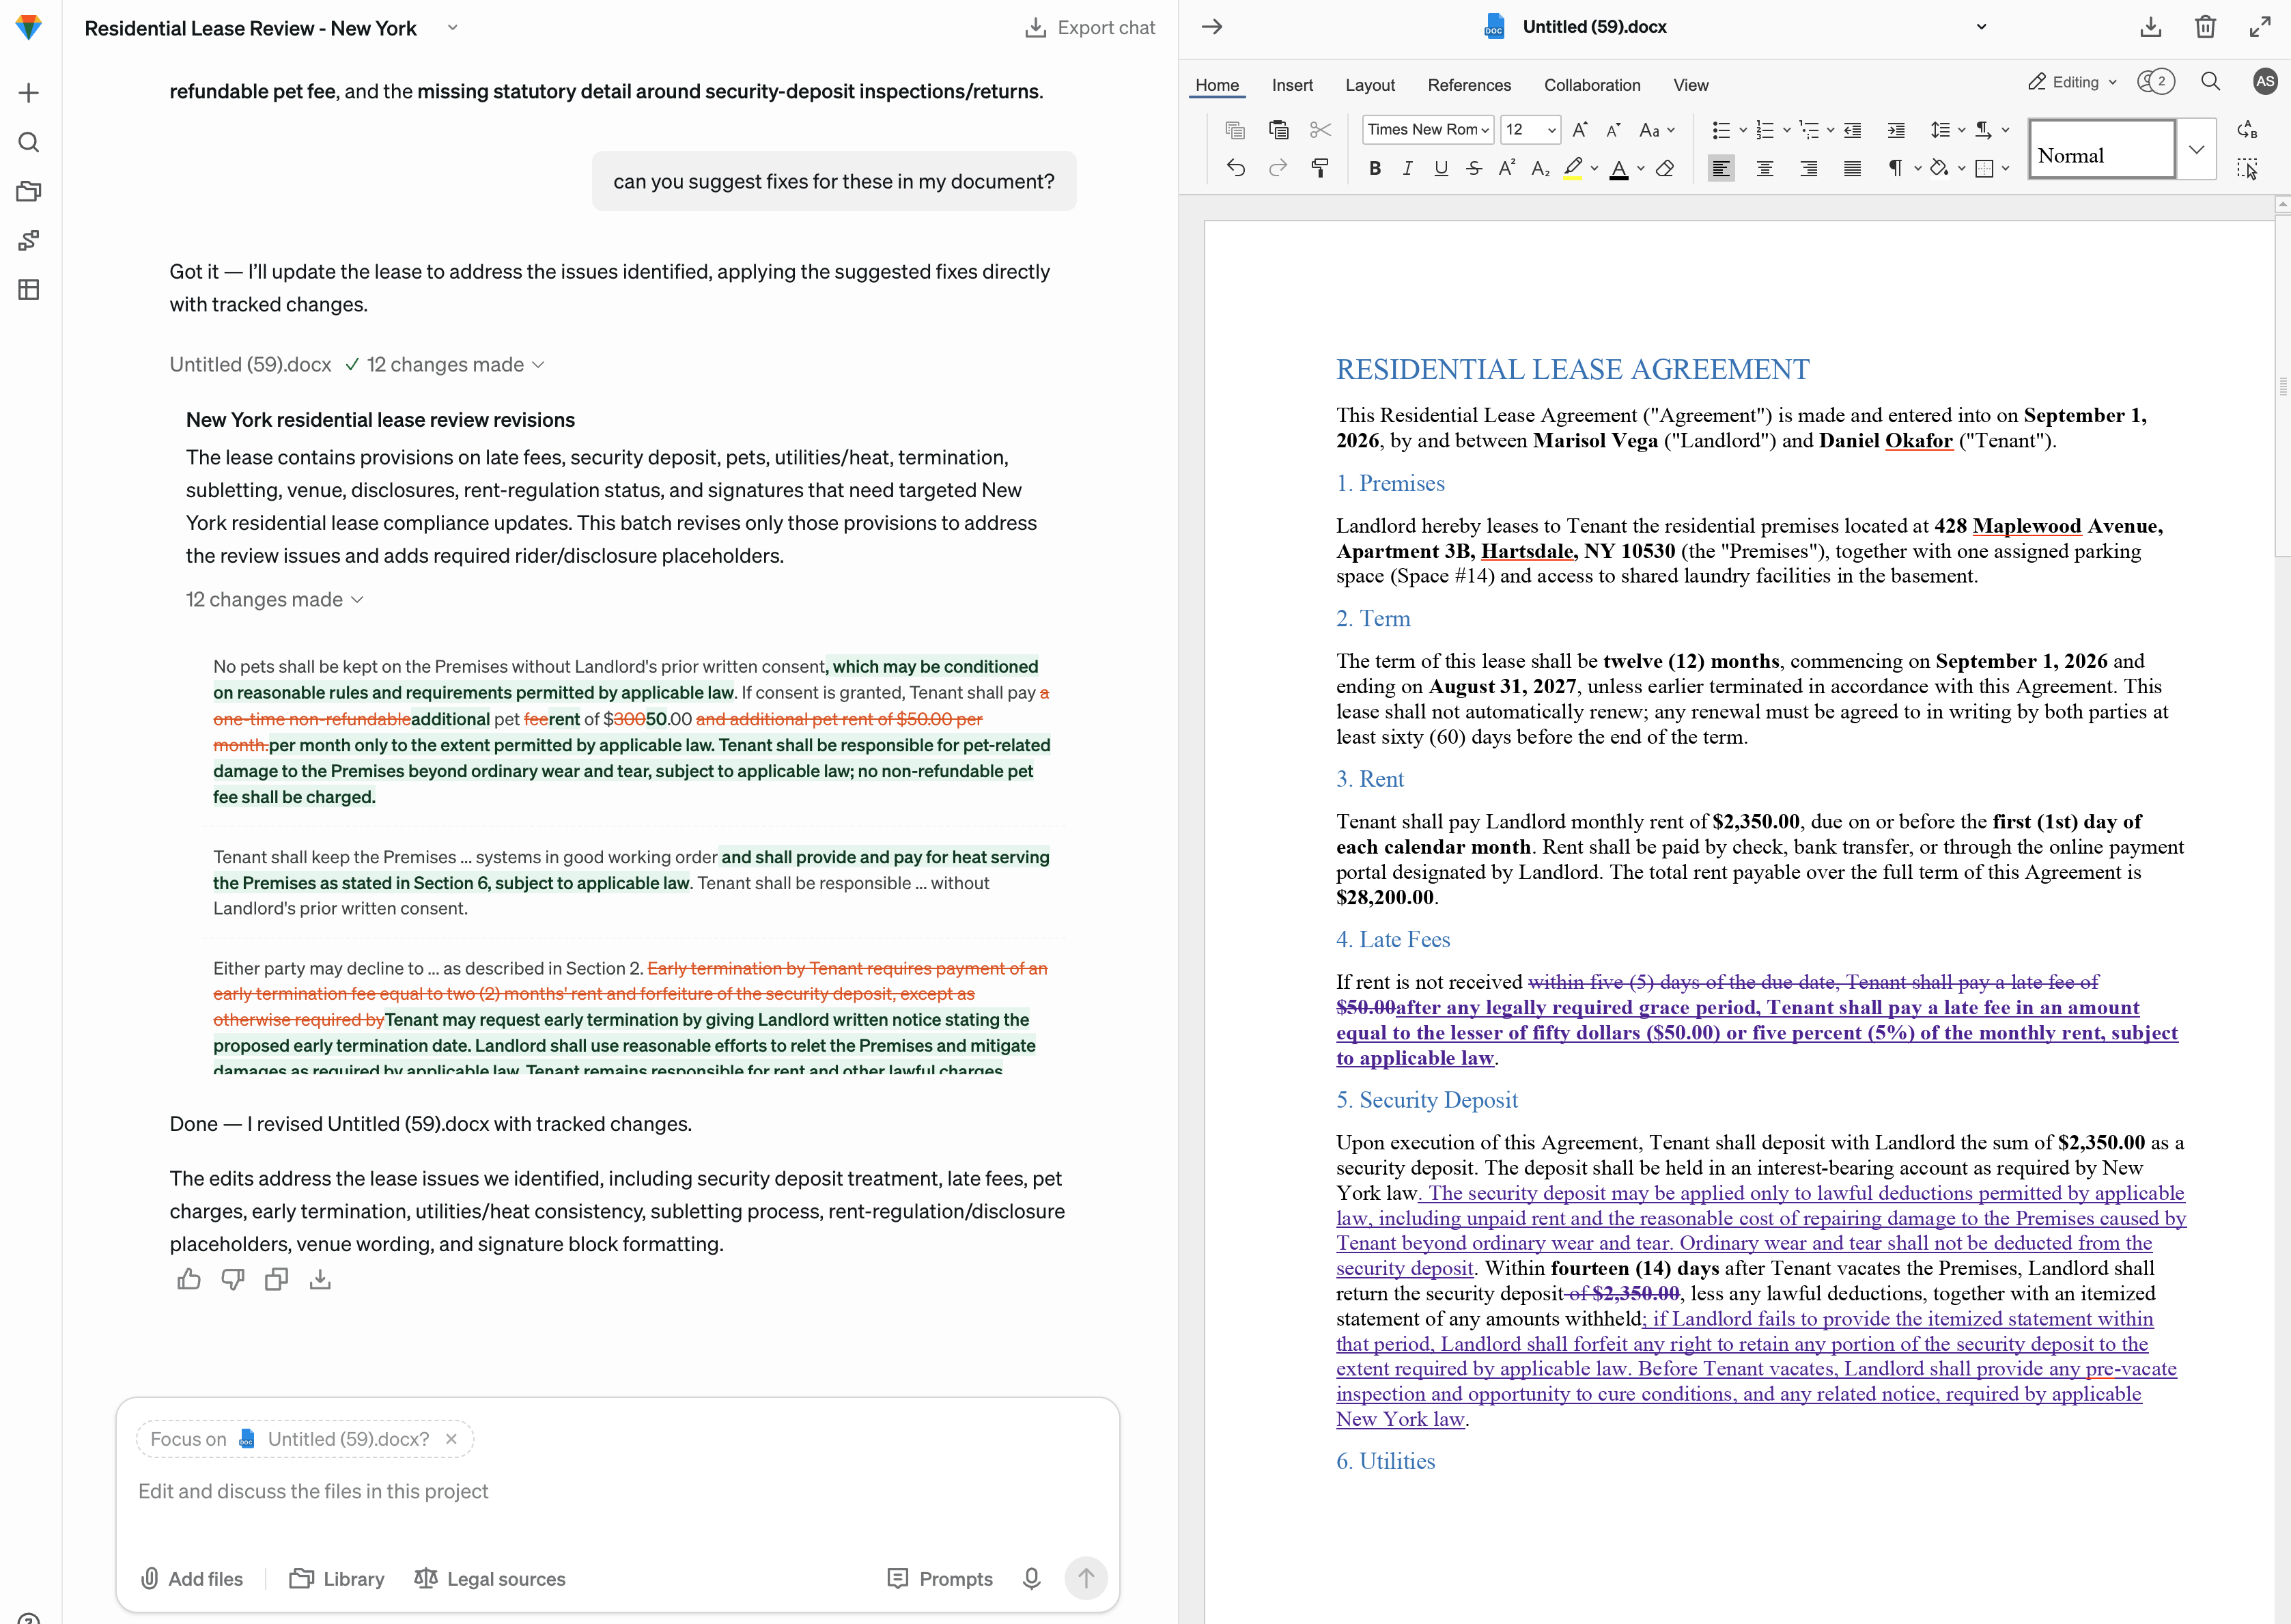Expand chat title Residential Lease Review dropdown
The width and height of the screenshot is (2291, 1624).
pyautogui.click(x=453, y=28)
